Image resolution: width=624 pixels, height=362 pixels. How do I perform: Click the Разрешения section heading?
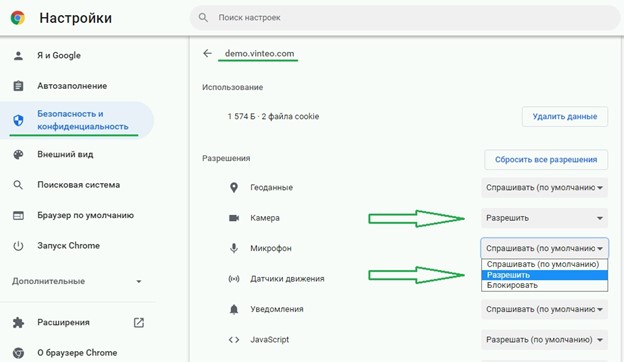(x=226, y=158)
